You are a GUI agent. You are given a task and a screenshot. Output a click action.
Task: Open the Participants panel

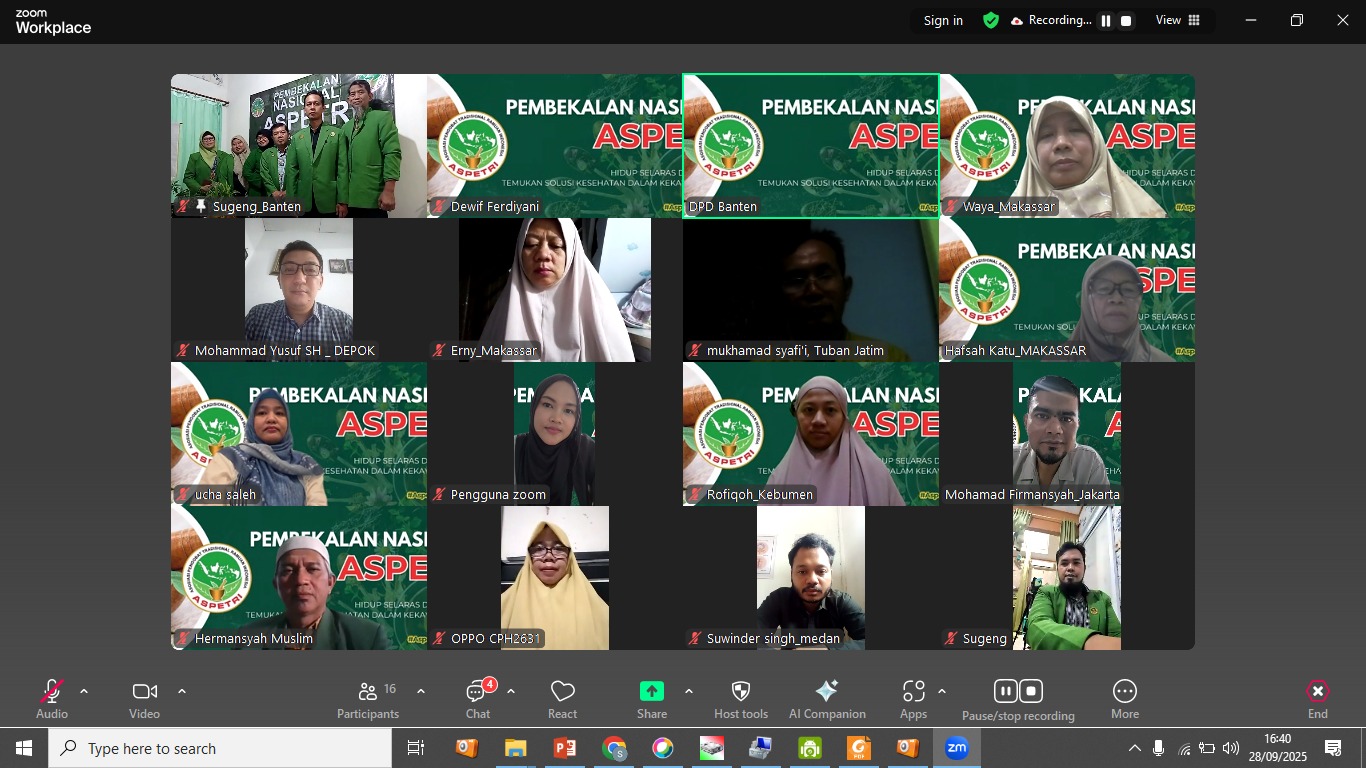[368, 698]
